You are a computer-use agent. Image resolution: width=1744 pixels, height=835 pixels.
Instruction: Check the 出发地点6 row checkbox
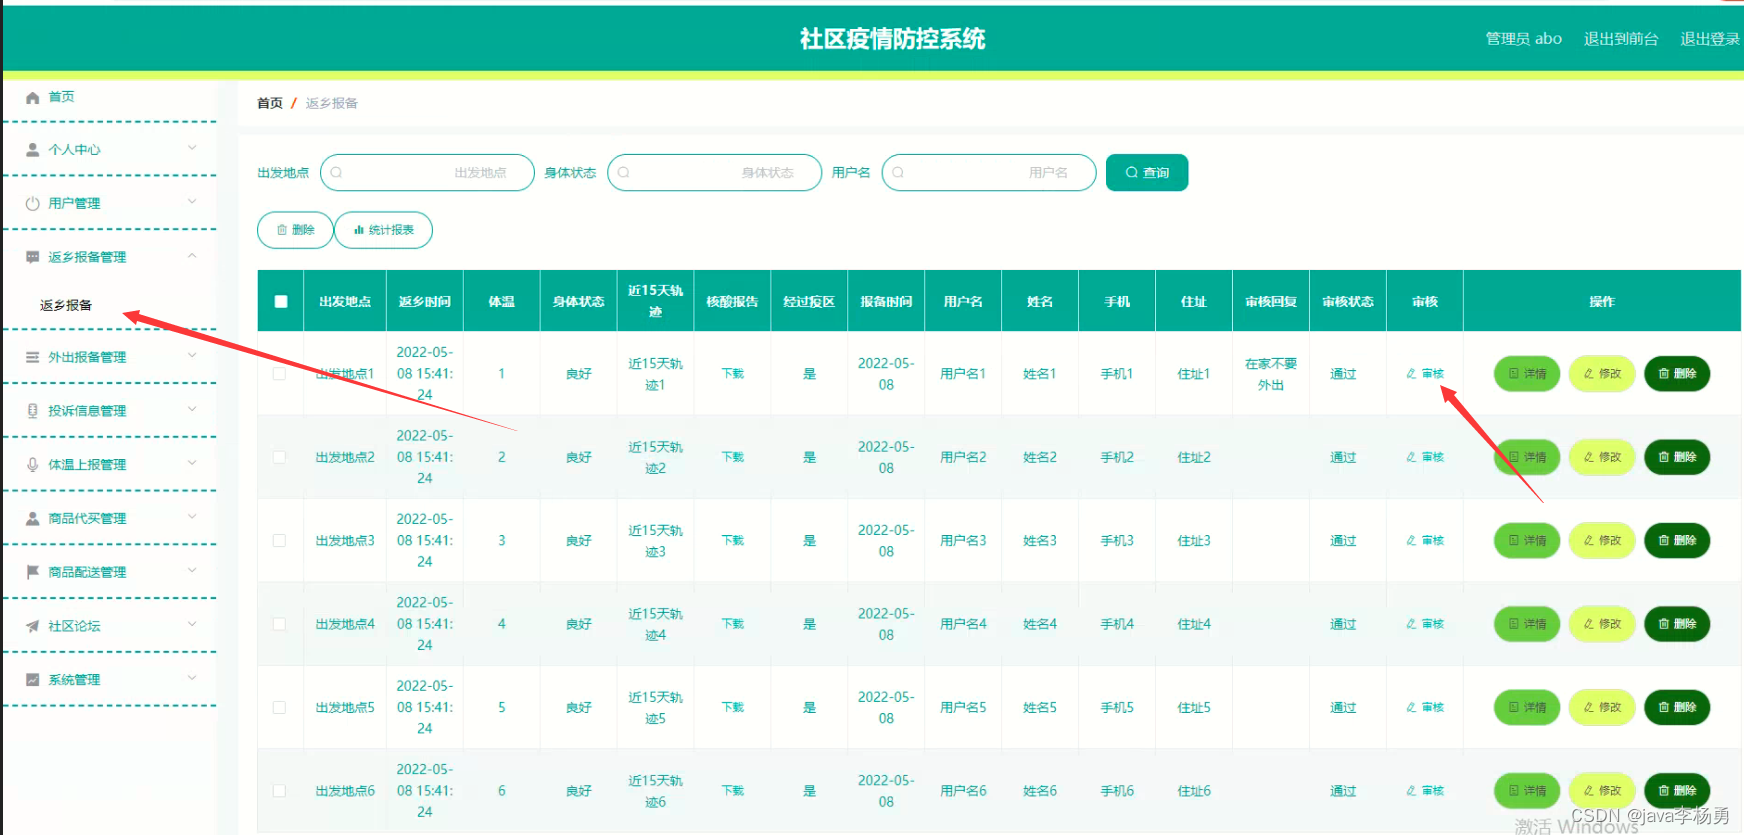280,791
